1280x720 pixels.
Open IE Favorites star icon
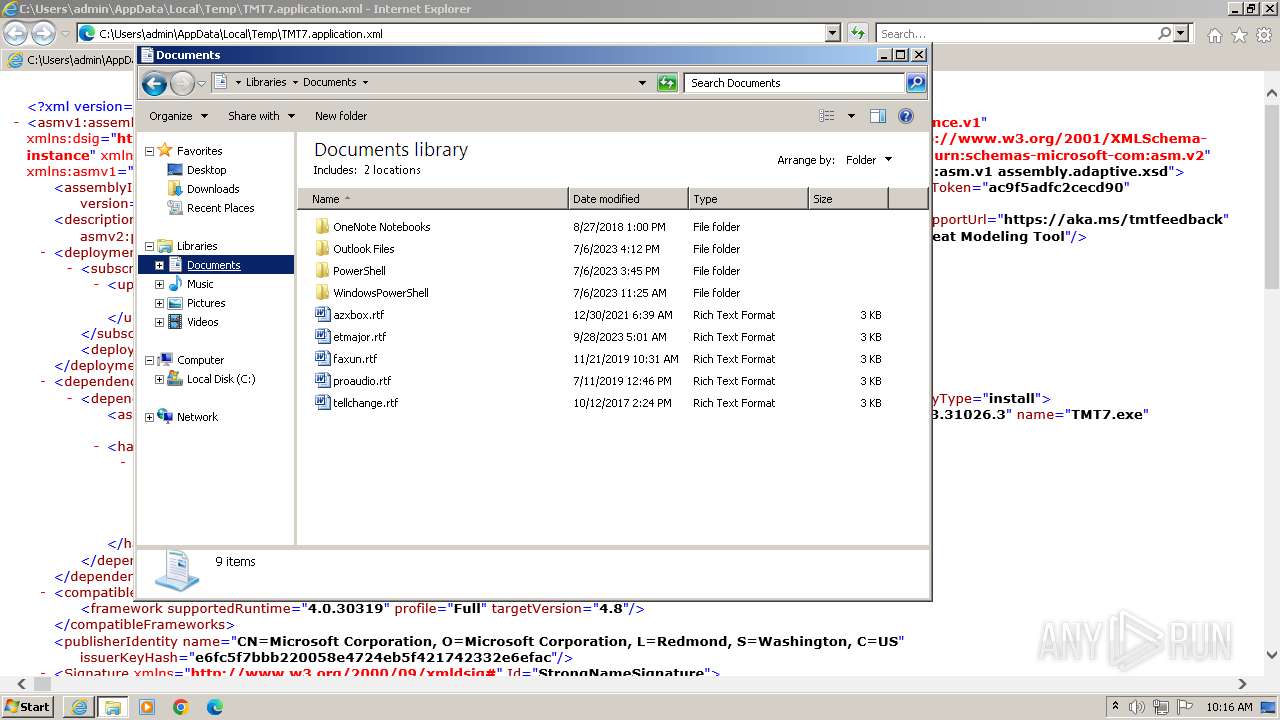click(1239, 35)
